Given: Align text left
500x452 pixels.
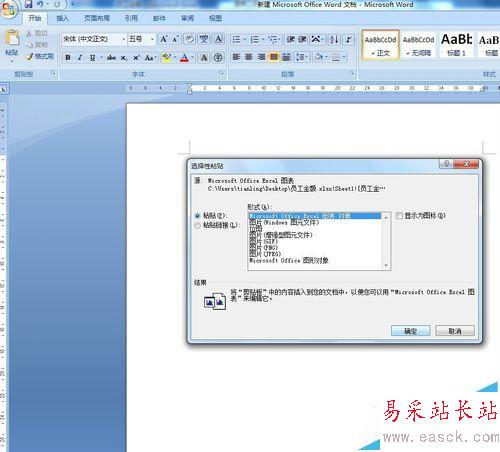Looking at the screenshot, I should [x=236, y=57].
